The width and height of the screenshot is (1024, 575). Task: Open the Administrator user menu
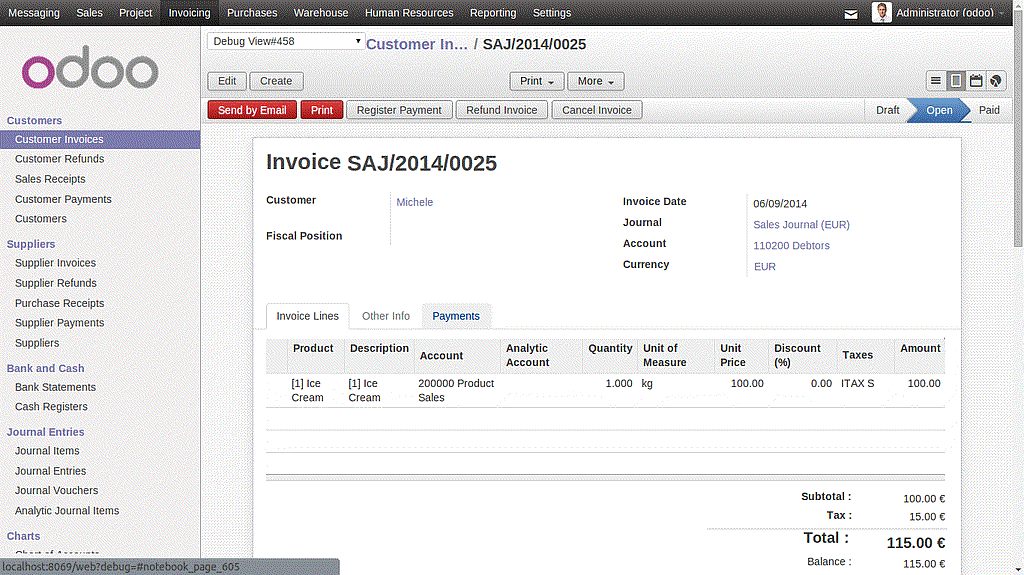[944, 13]
